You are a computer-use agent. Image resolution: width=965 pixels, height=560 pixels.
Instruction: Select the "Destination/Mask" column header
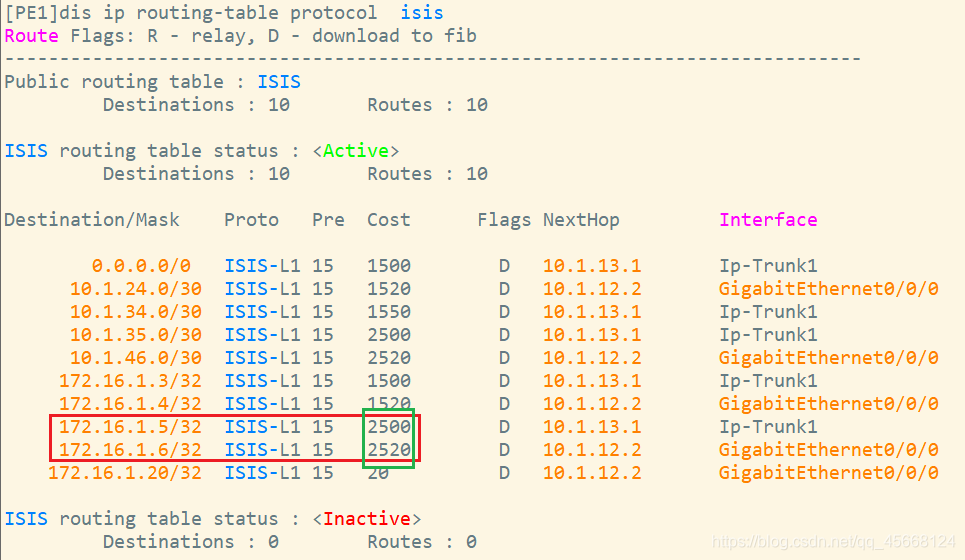coord(92,220)
